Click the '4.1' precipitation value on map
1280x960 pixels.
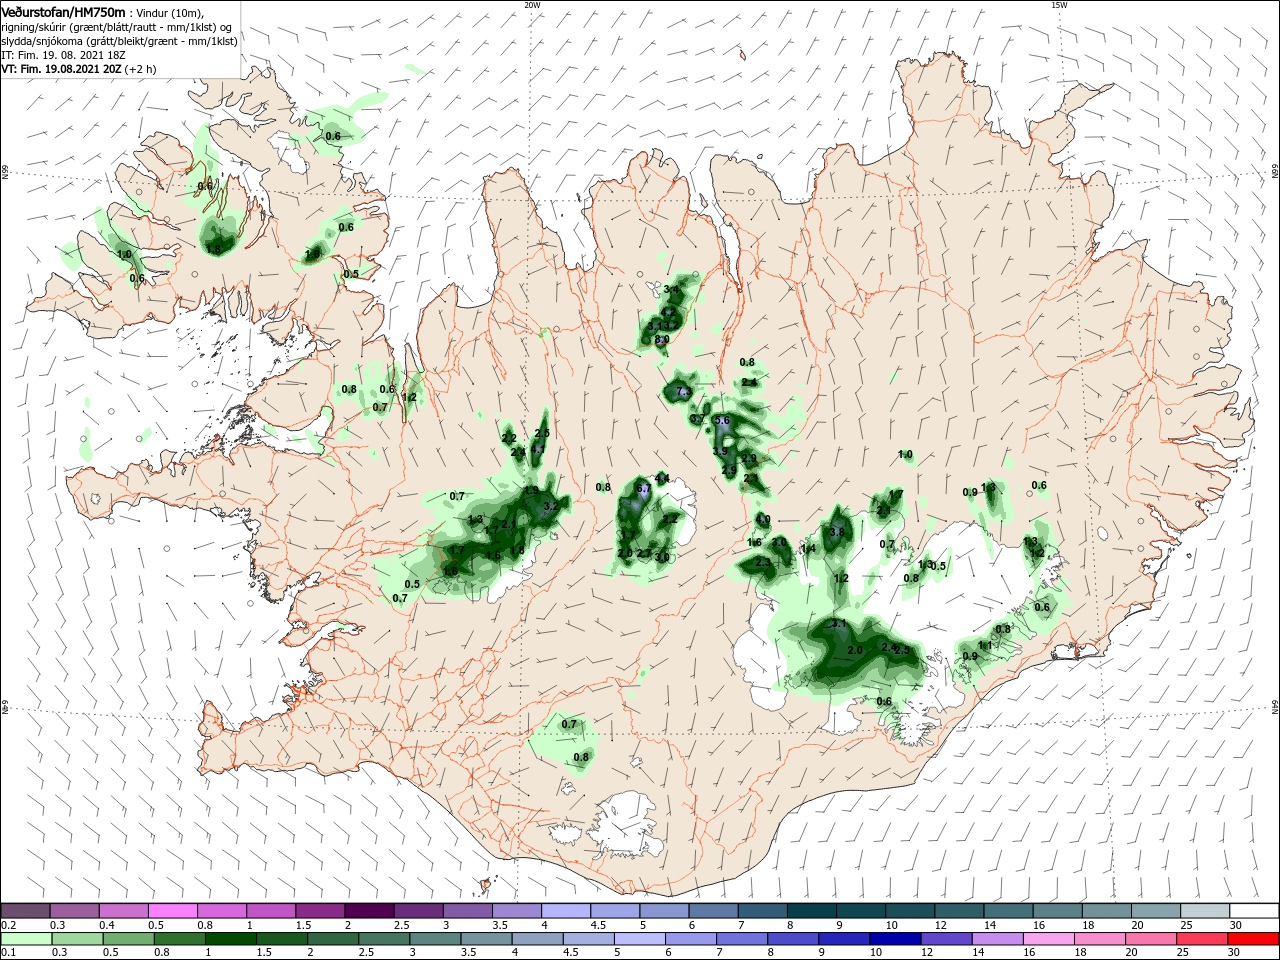pyautogui.click(x=538, y=450)
